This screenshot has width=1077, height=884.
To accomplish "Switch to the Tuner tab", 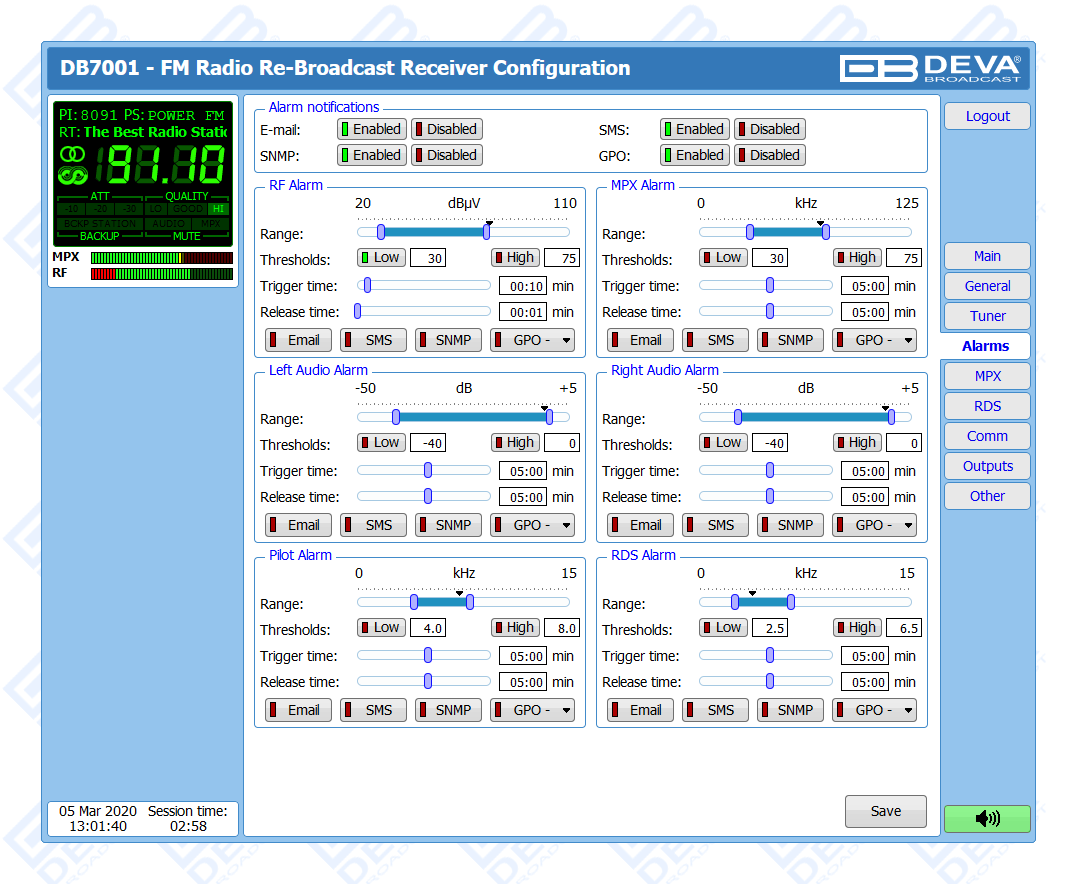I will pos(987,316).
